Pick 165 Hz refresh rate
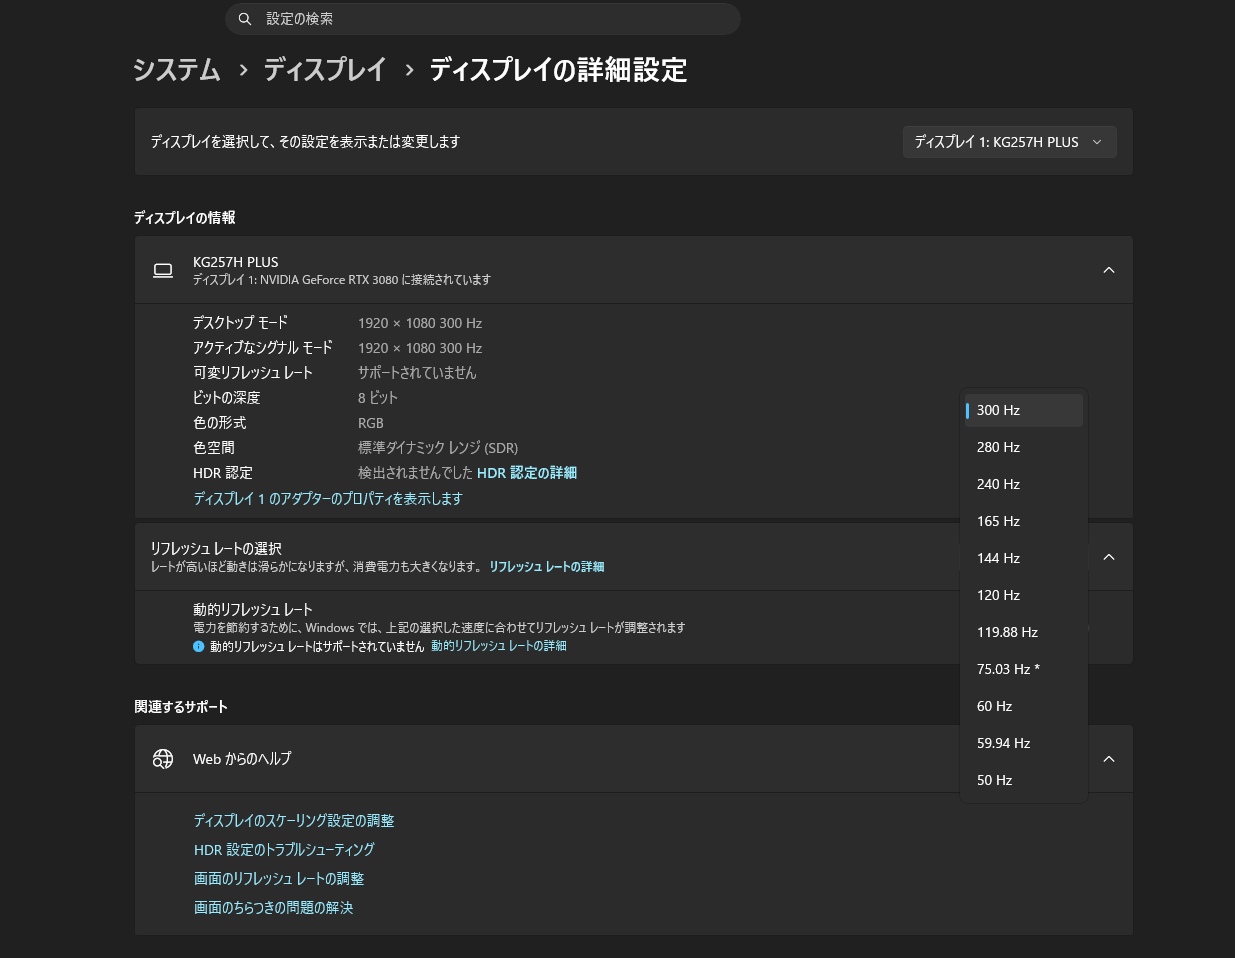Viewport: 1235px width, 958px height. coord(1023,521)
